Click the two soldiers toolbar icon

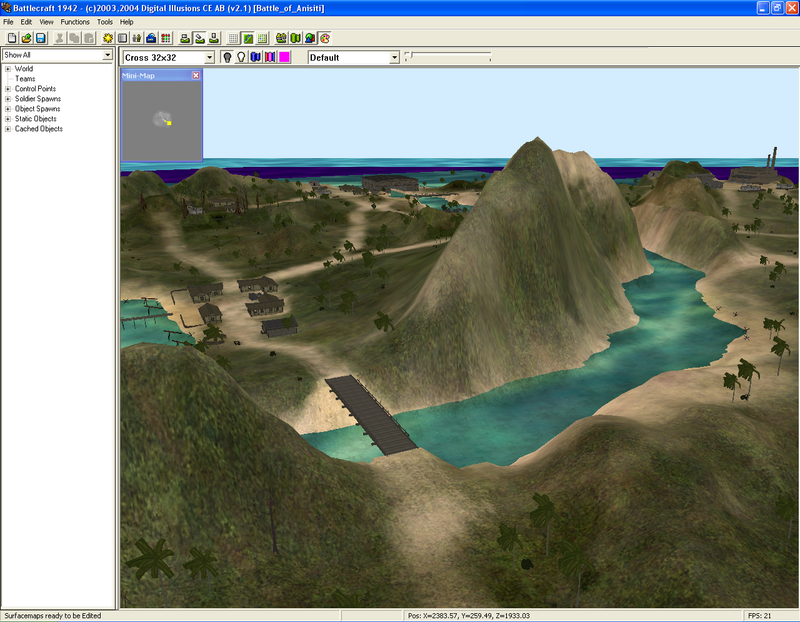click(x=137, y=38)
